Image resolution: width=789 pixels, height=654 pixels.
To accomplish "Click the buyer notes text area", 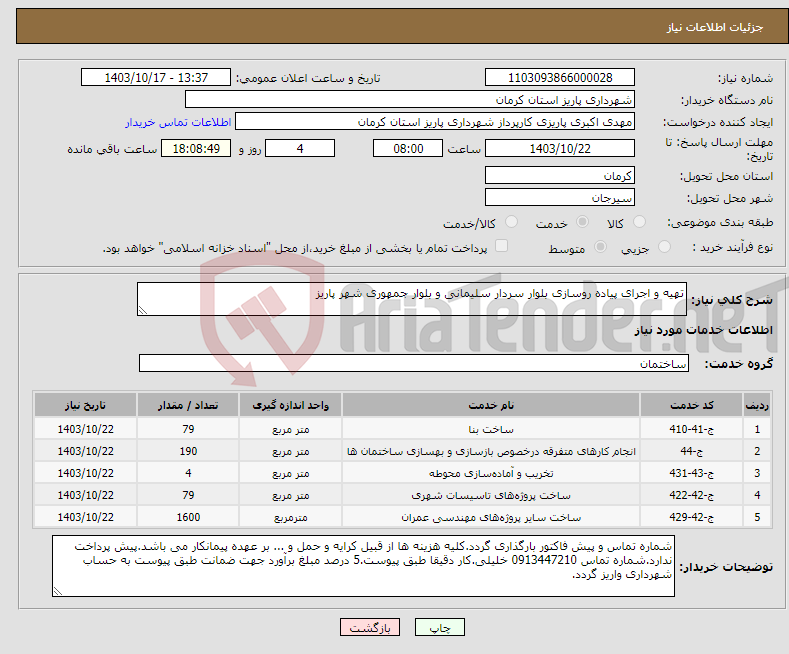I will tap(363, 566).
